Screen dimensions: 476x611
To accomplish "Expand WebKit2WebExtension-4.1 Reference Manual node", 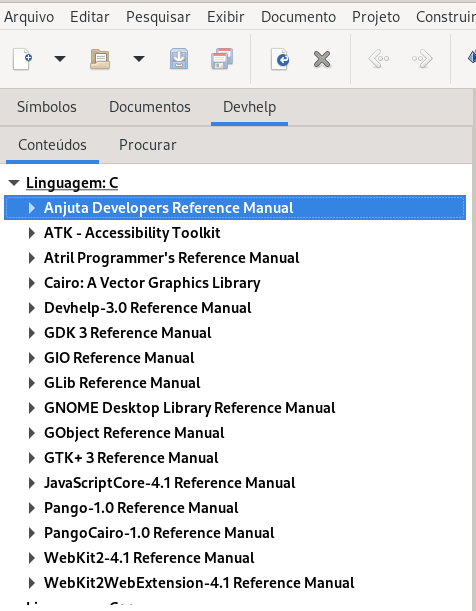I will [x=32, y=583].
